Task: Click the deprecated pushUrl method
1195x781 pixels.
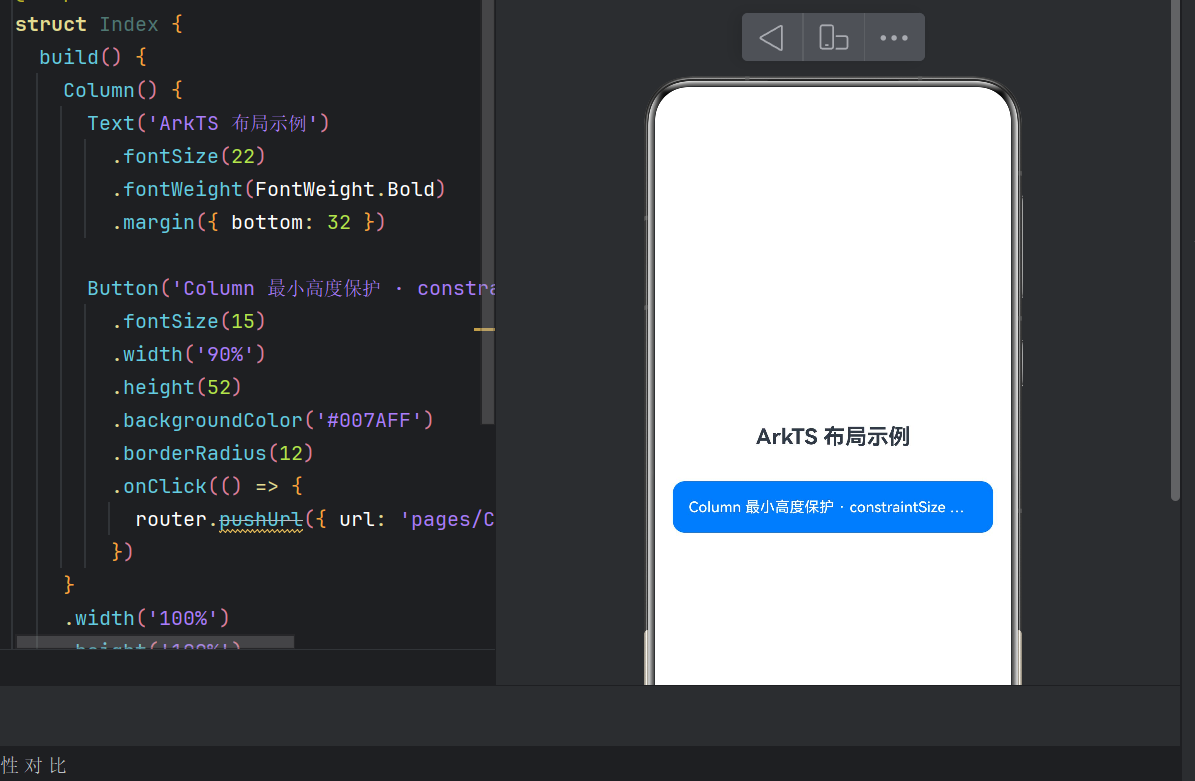Action: 261,520
